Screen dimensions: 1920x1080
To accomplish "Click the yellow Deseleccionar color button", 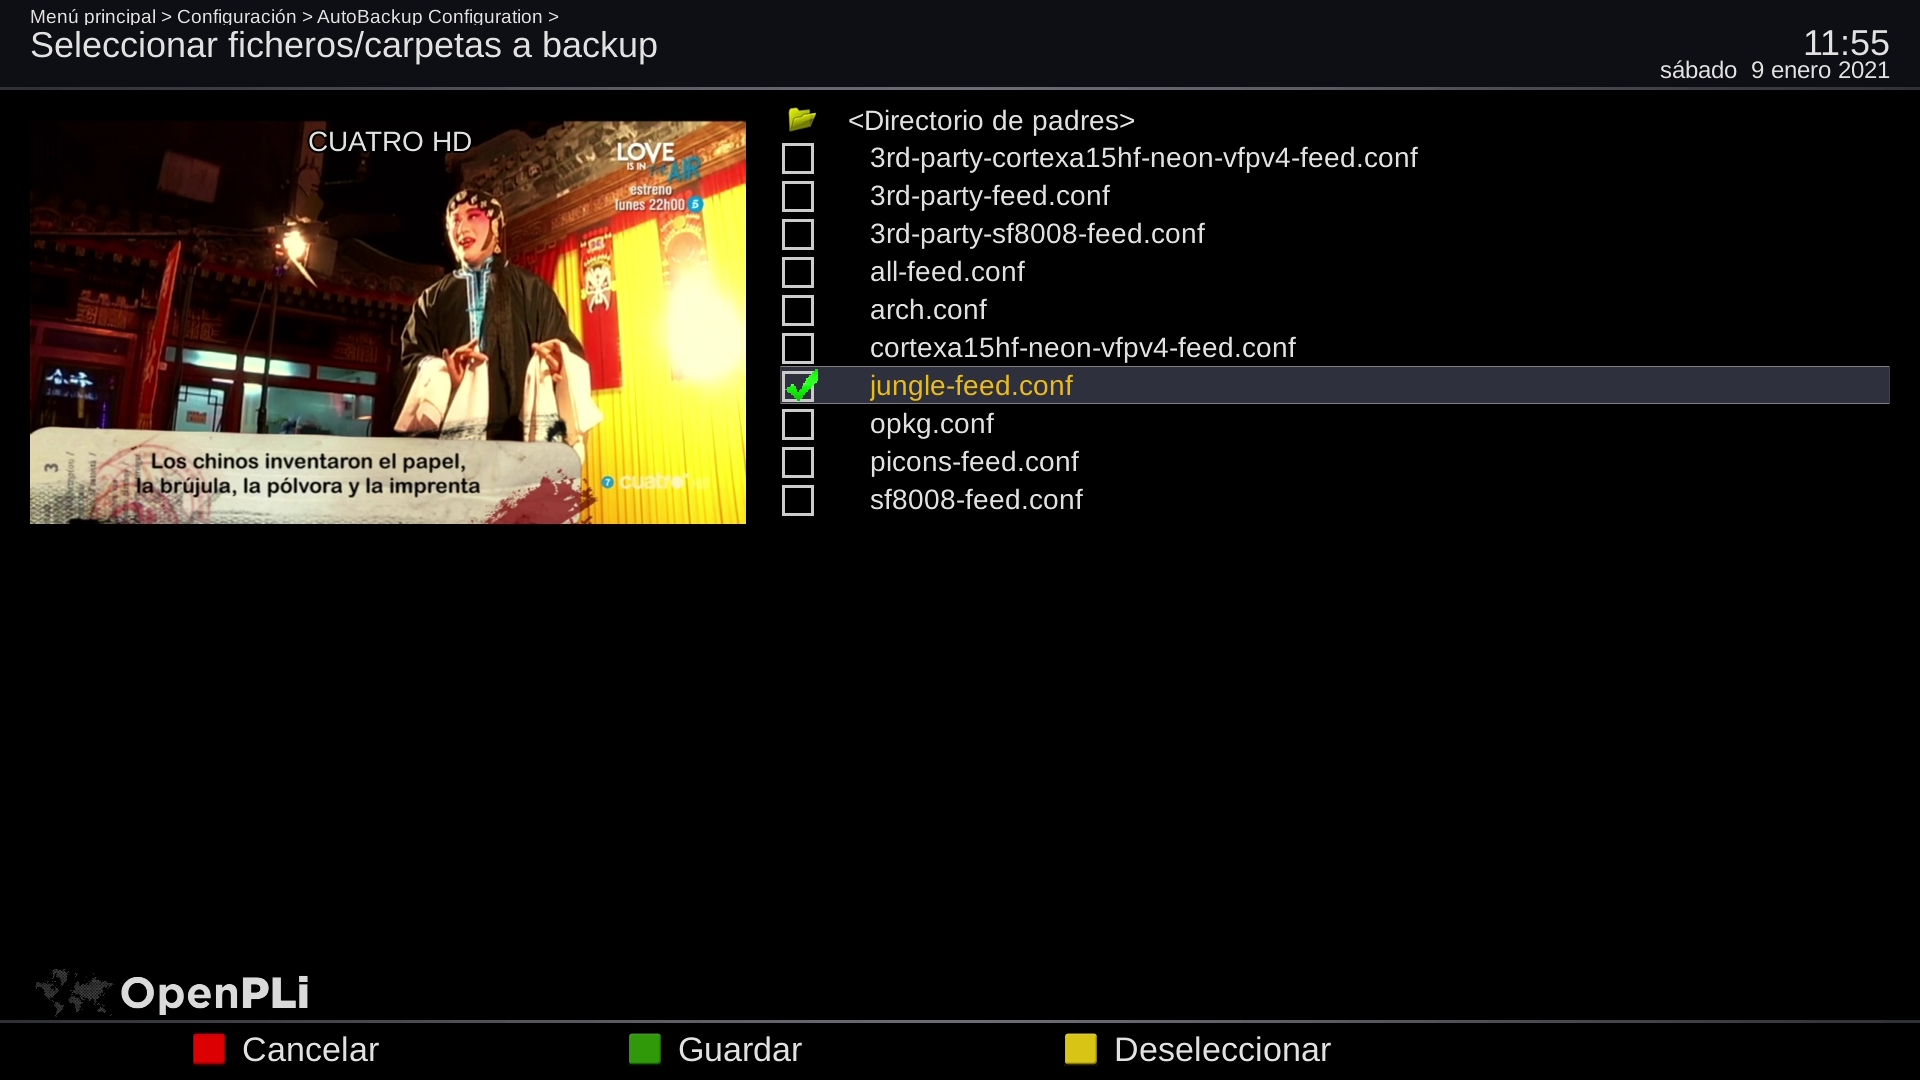I will click(1081, 1049).
